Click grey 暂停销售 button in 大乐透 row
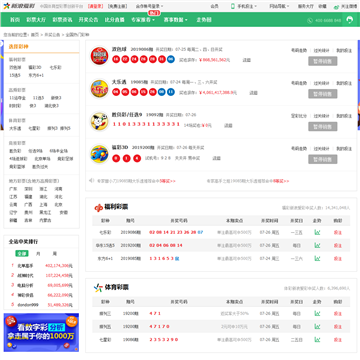 pyautogui.click(x=323, y=94)
